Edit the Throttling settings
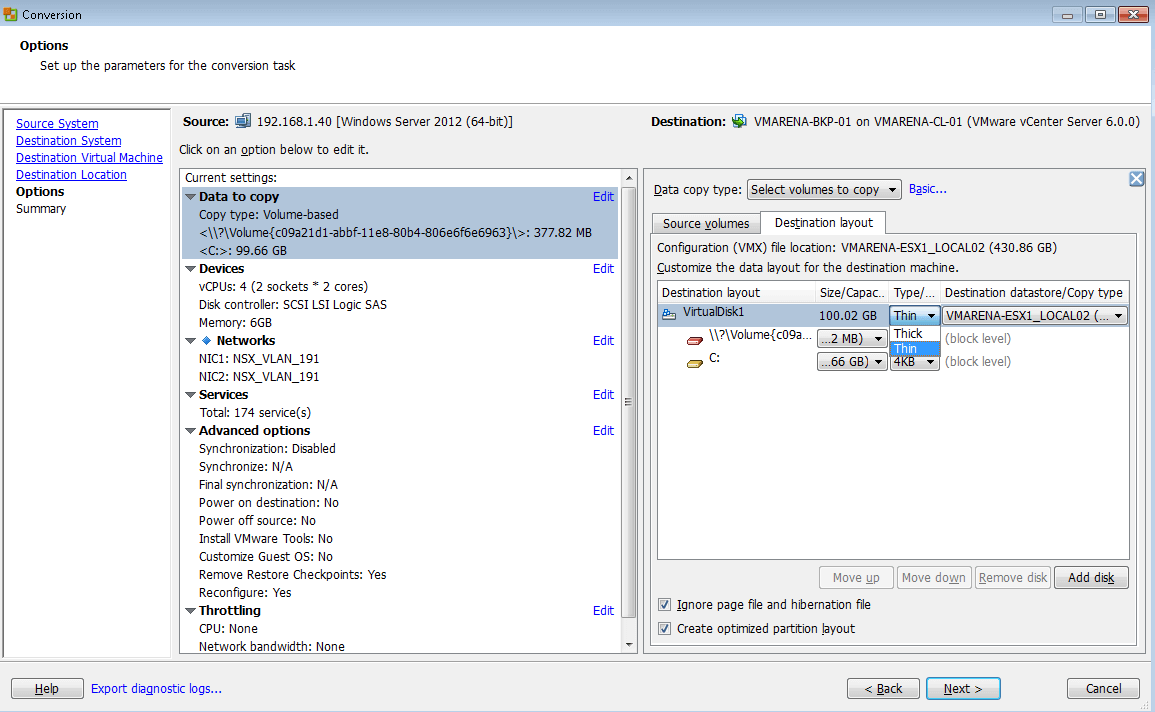This screenshot has height=712, width=1155. coord(603,610)
